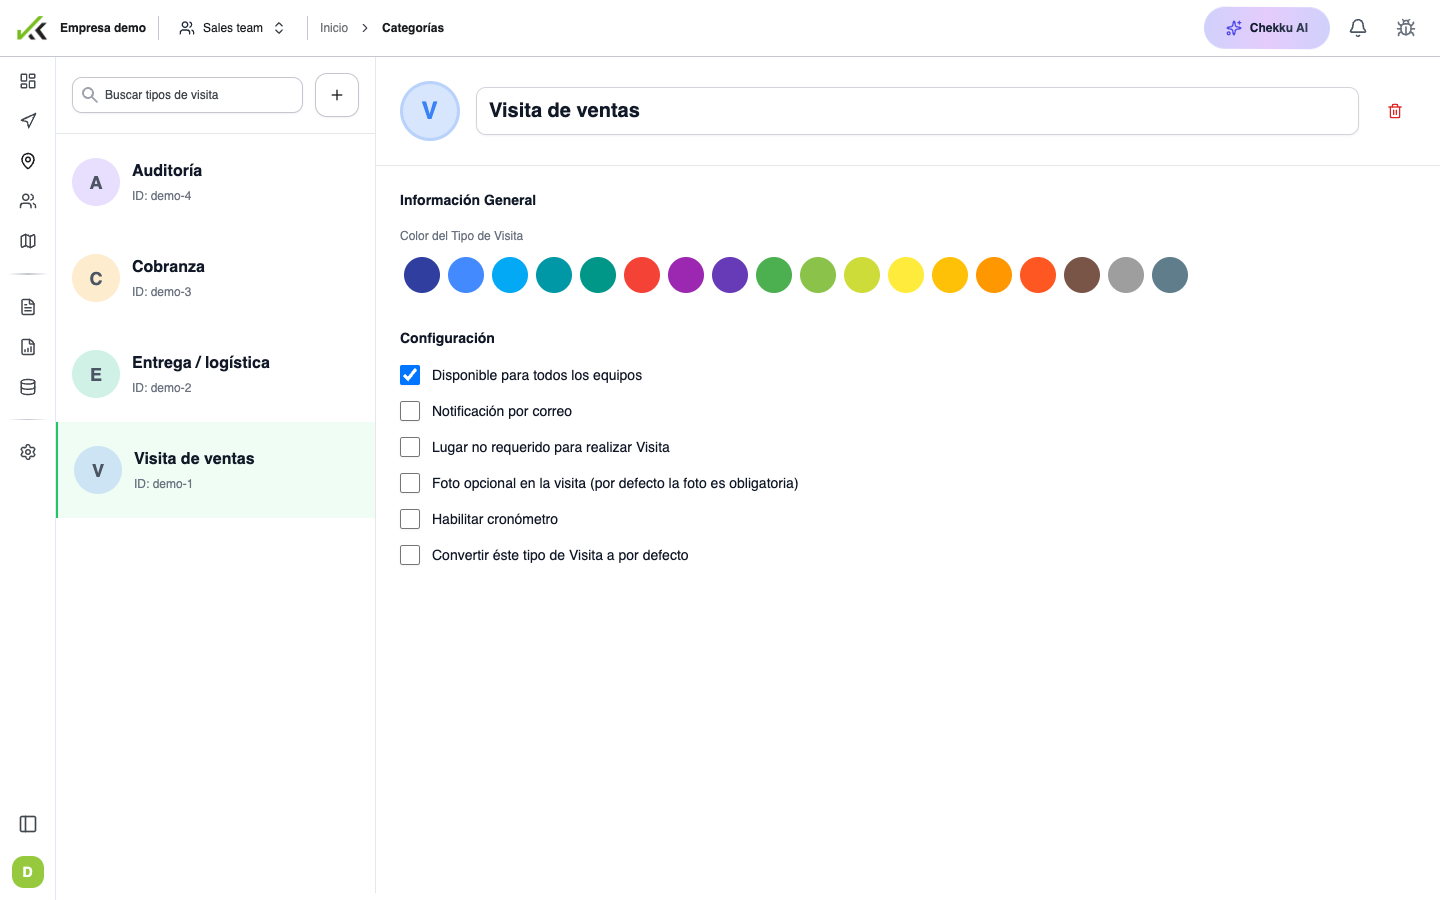Open the map icon in sidebar
This screenshot has width=1440, height=900.
[x=28, y=241]
